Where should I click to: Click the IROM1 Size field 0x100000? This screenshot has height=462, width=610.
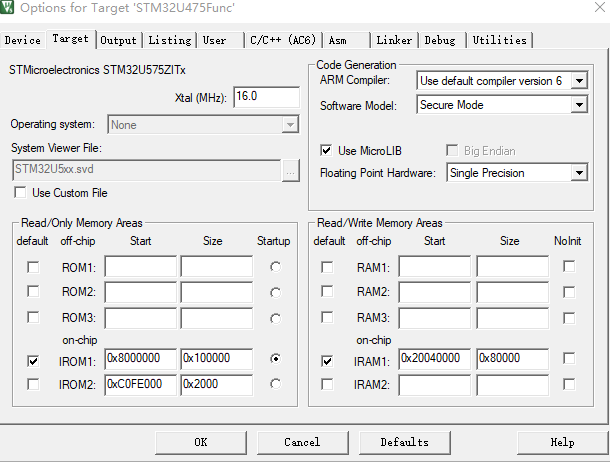217,359
